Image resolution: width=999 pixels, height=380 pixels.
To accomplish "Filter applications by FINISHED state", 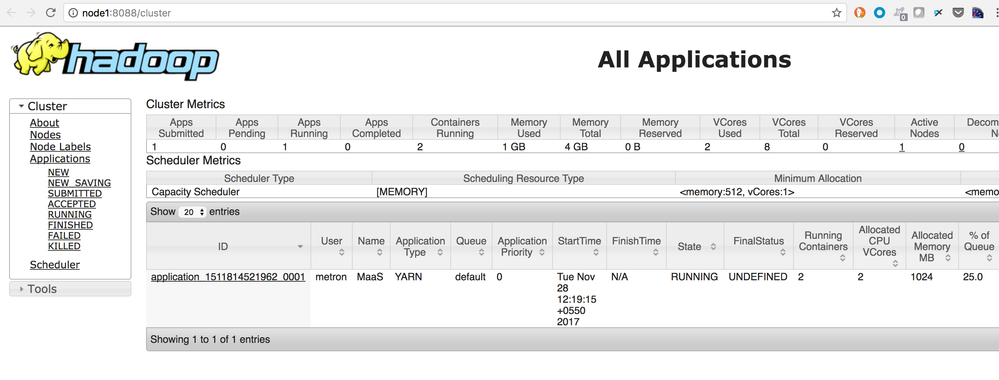I will click(70, 225).
